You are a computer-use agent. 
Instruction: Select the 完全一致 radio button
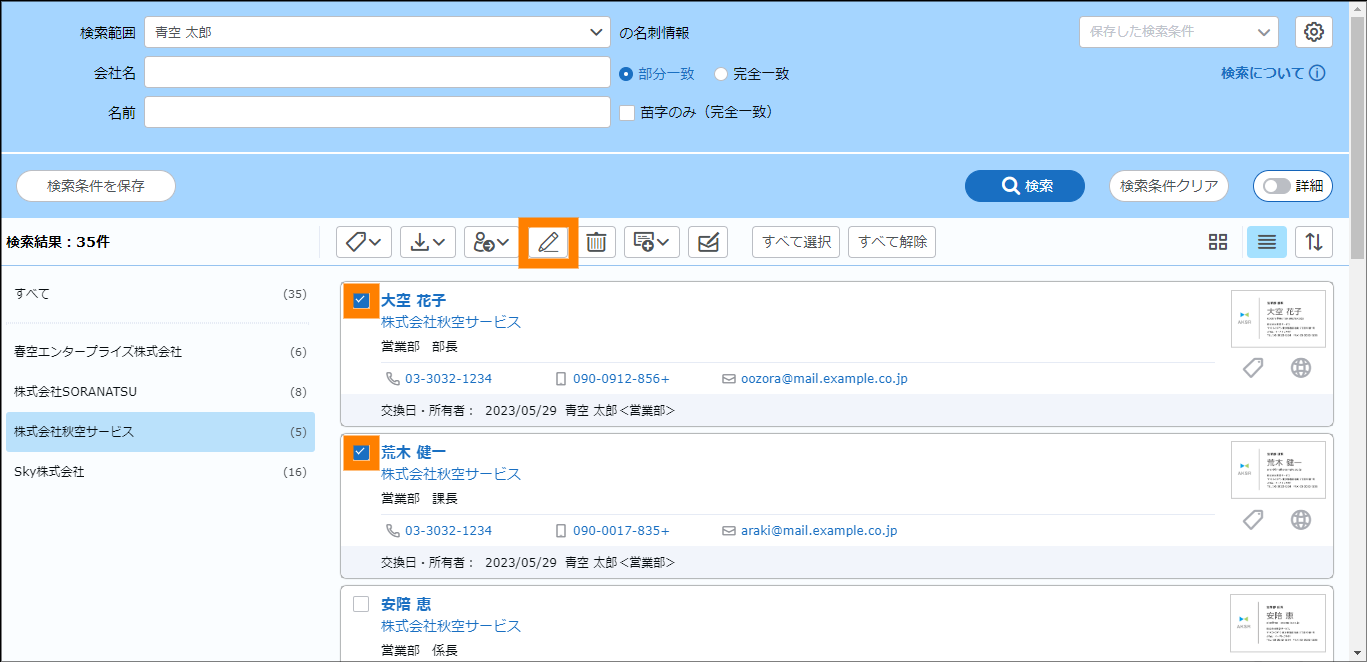pyautogui.click(x=721, y=74)
